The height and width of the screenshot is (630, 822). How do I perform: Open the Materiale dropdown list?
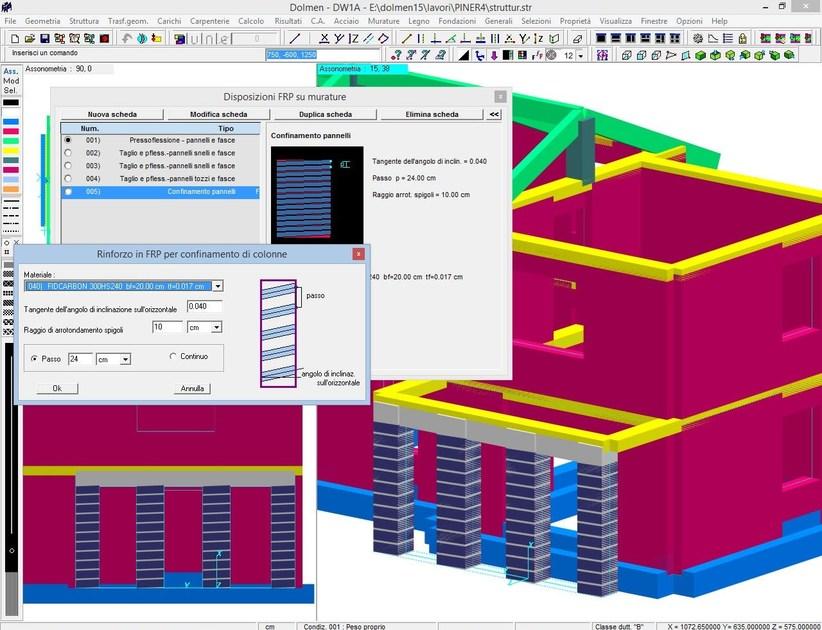pyautogui.click(x=218, y=286)
